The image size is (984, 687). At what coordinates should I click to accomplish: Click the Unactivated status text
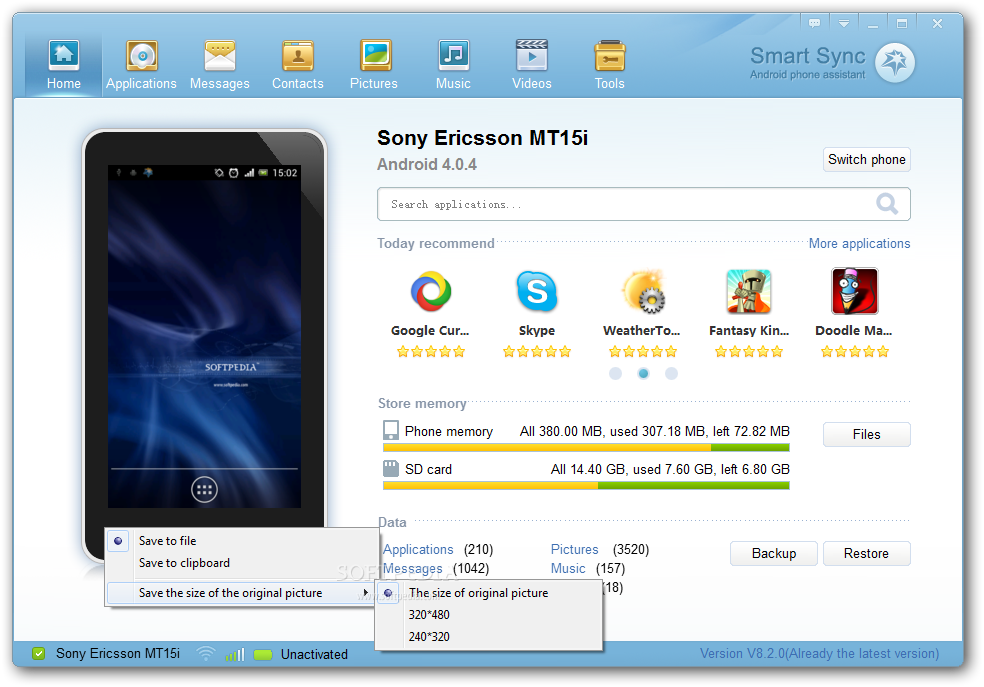point(314,654)
